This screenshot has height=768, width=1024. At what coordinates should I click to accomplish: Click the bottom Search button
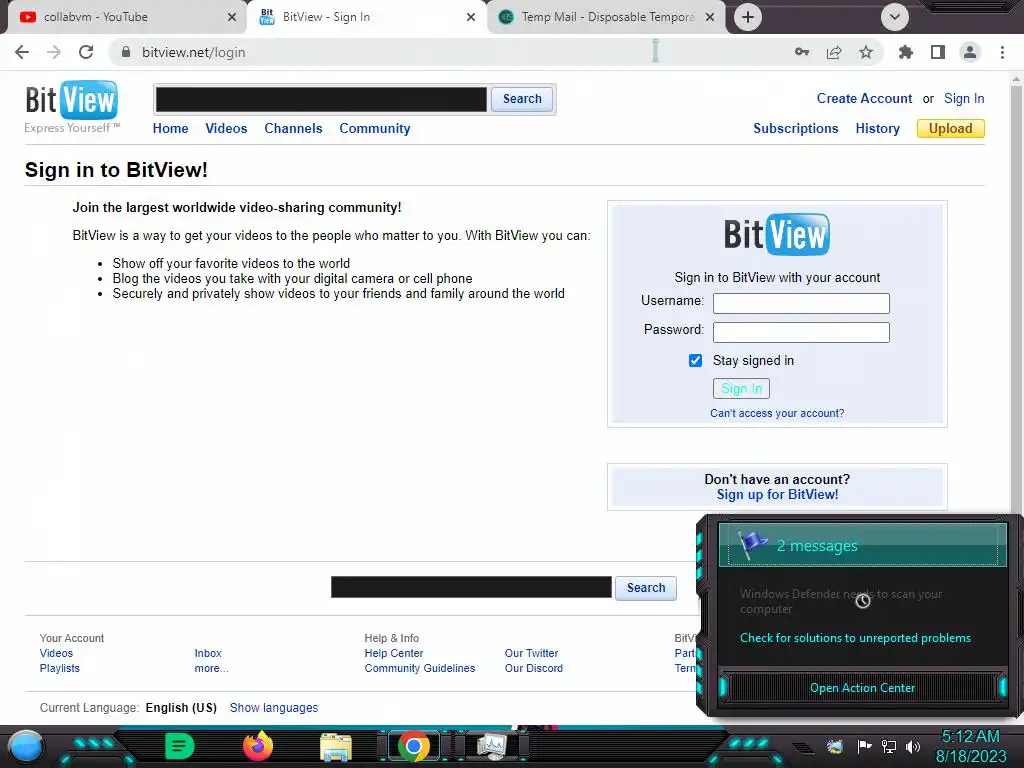point(646,588)
